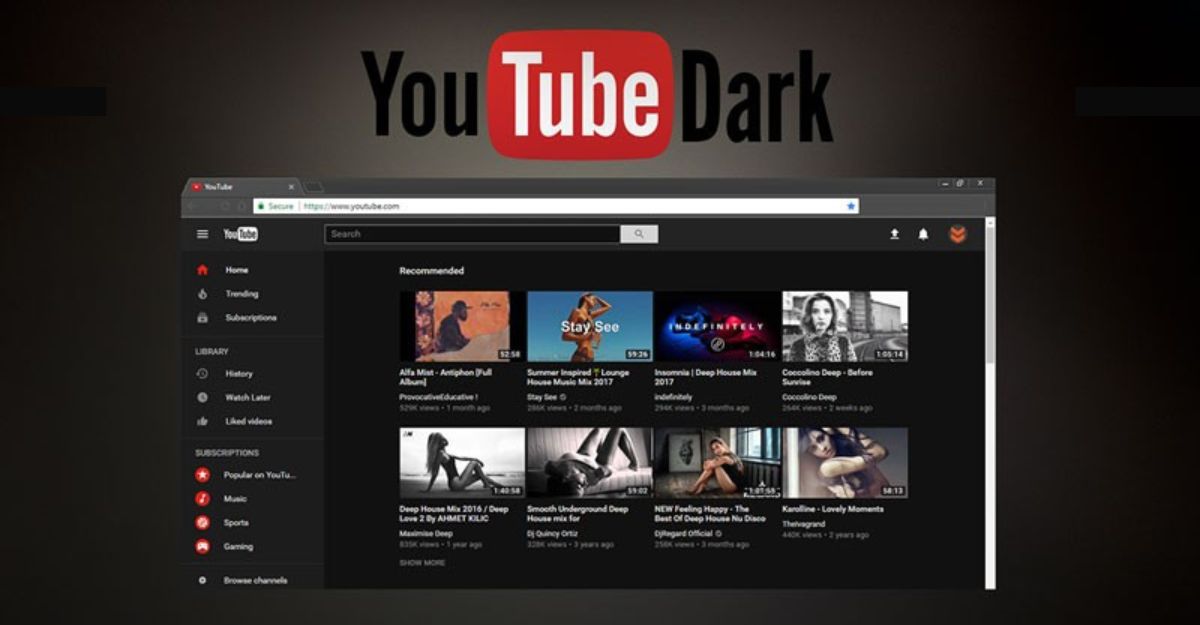Expand recommendations with SHOW MORE

(x=422, y=563)
